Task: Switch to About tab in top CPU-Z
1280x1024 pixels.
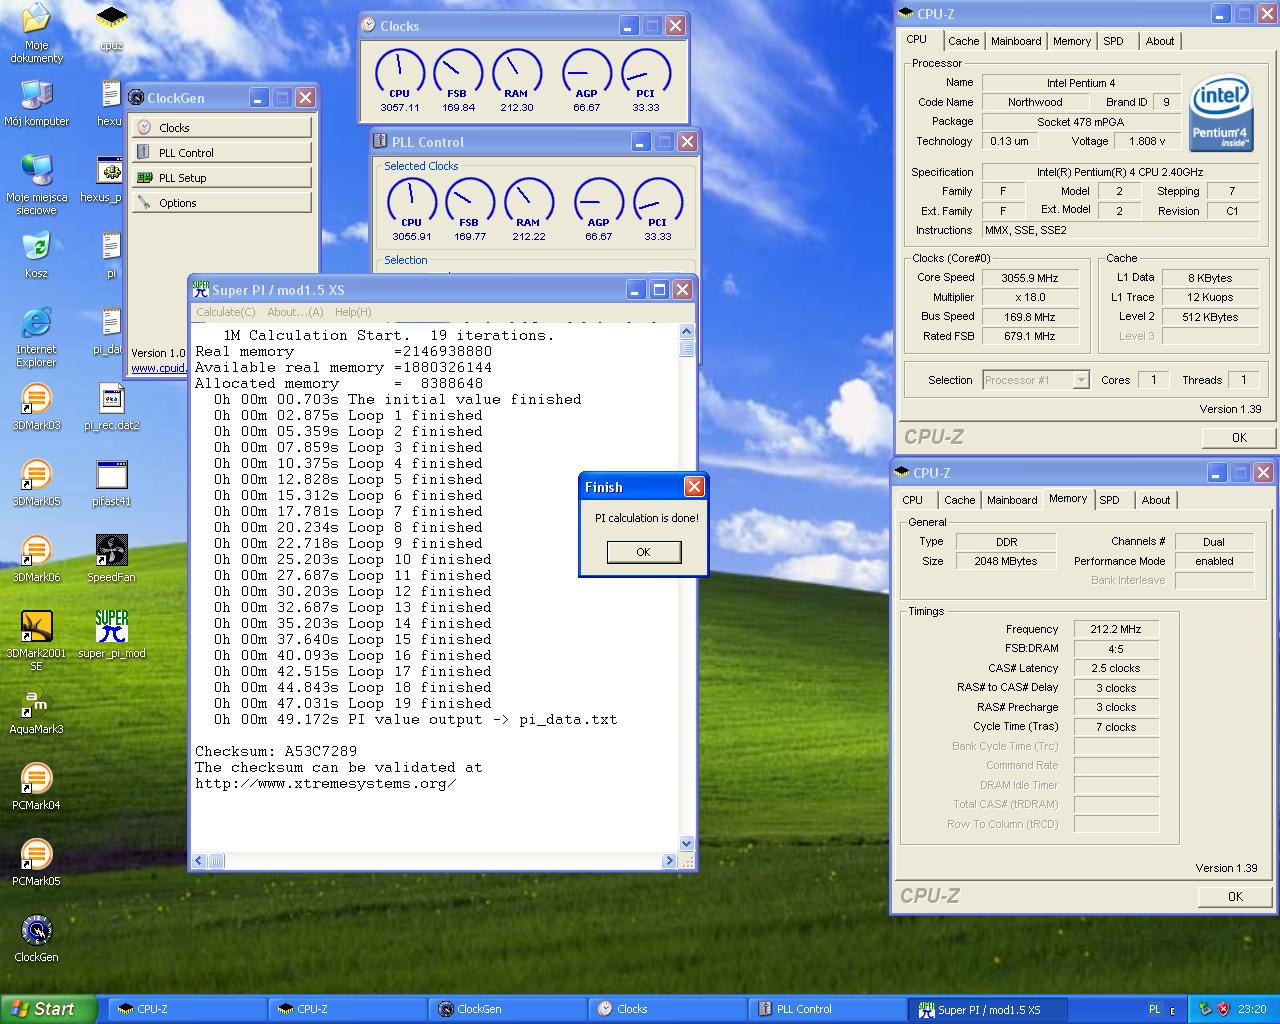Action: click(1160, 41)
